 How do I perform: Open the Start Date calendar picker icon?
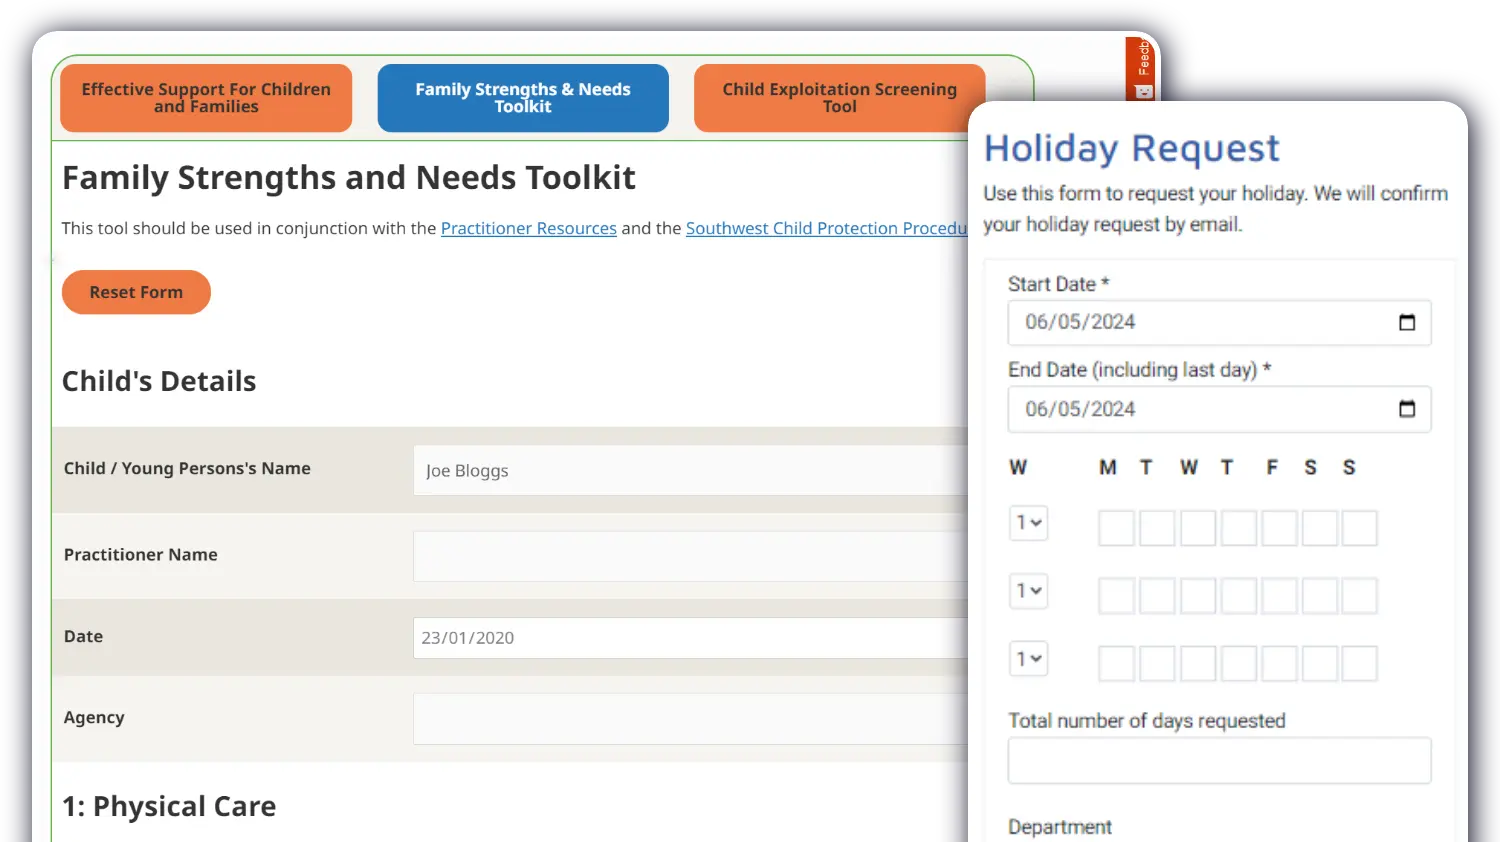[1407, 322]
